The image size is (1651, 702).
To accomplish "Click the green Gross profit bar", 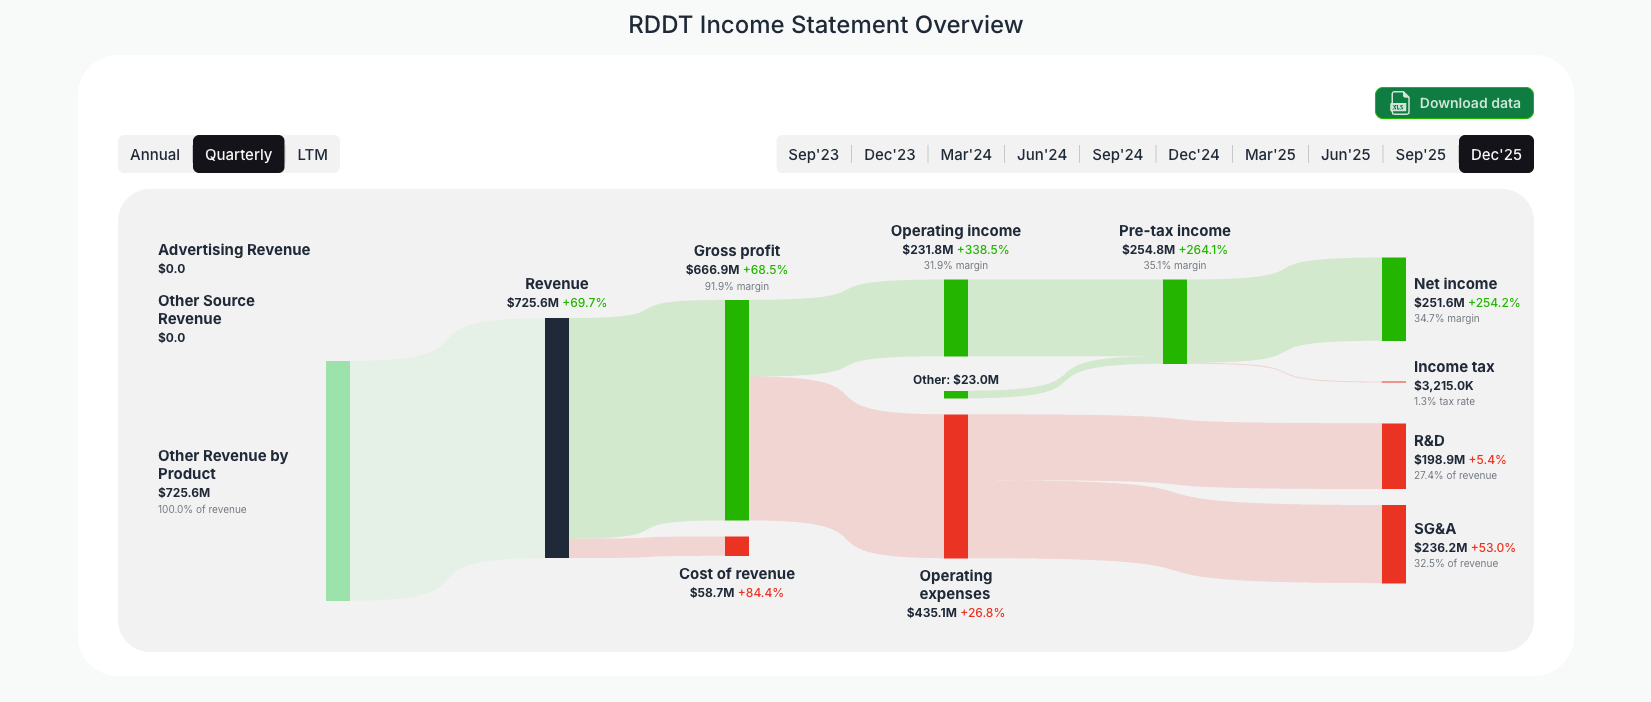I will tap(737, 410).
